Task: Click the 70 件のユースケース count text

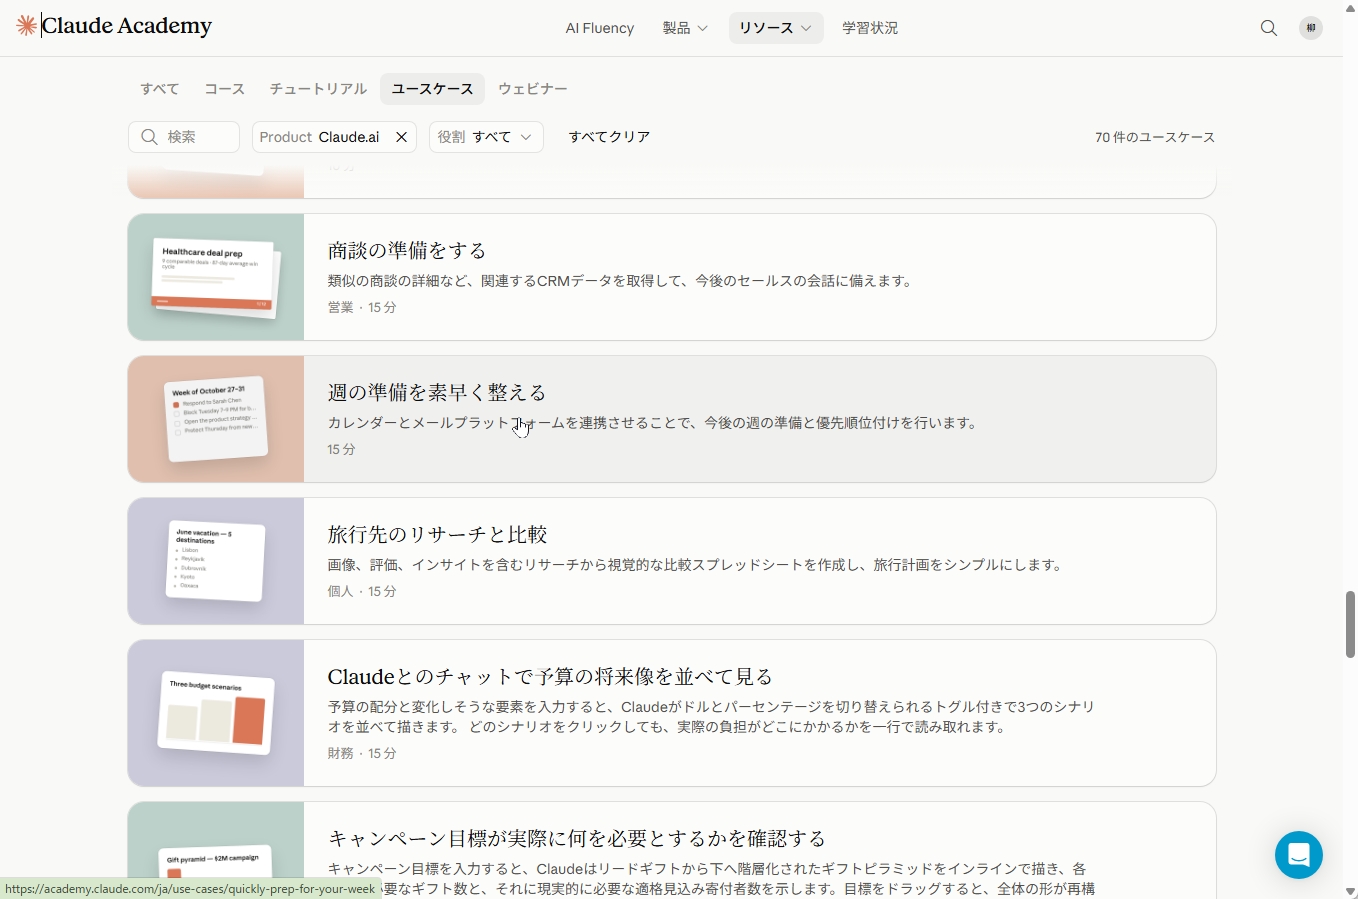Action: point(1155,137)
